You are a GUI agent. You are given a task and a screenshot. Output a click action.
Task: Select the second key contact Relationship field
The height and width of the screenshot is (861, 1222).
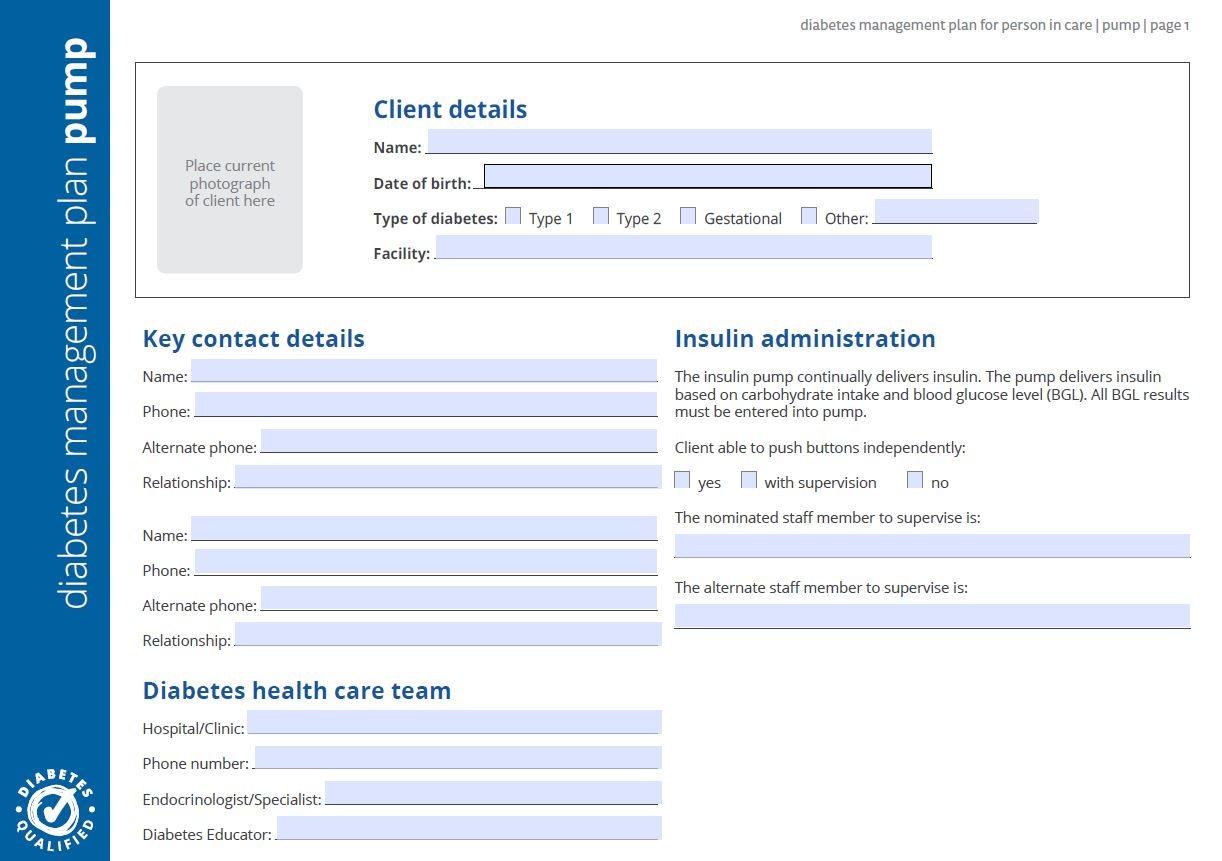[447, 634]
